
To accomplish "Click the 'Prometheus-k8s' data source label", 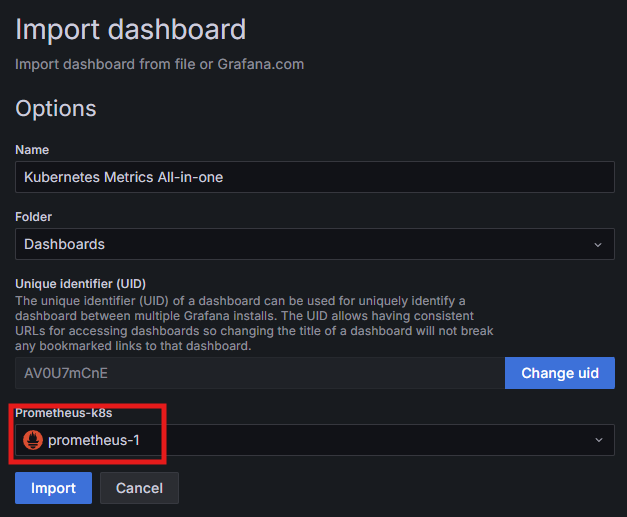I will coord(64,413).
